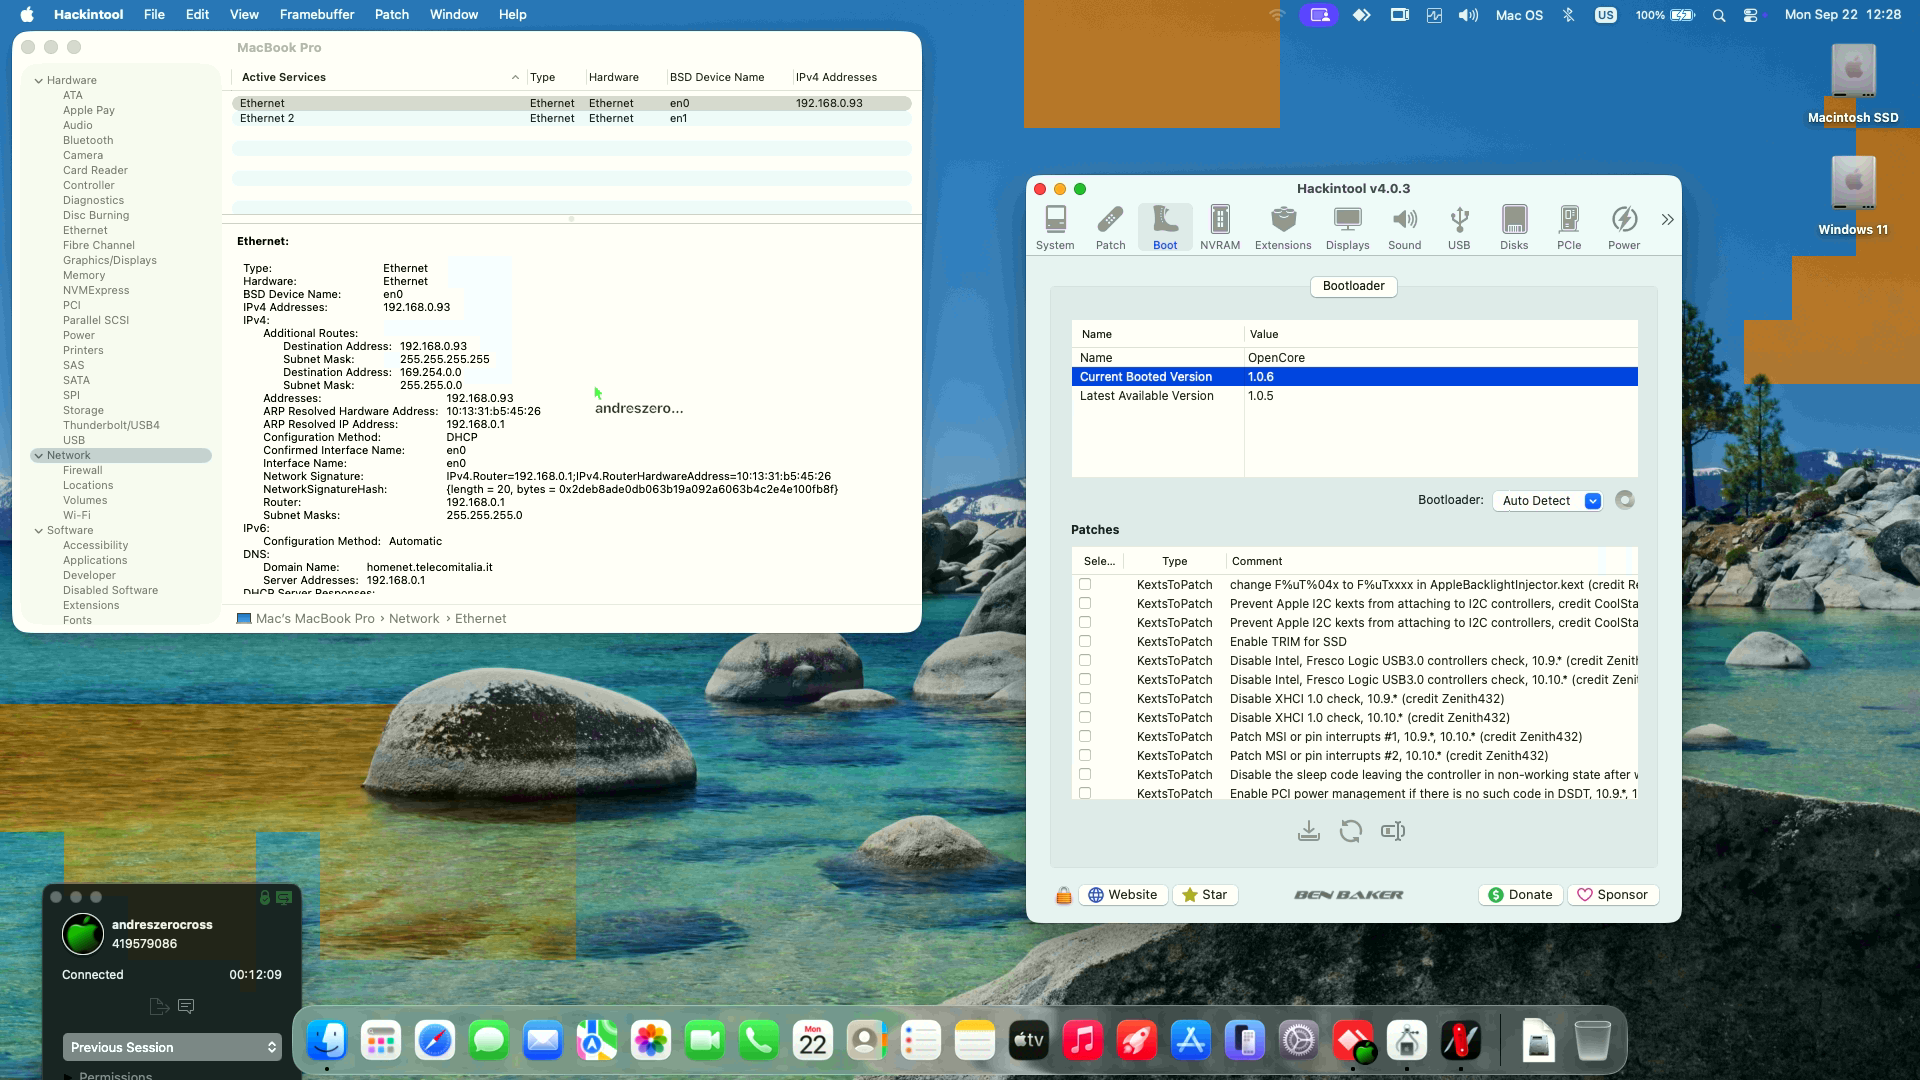This screenshot has width=1920, height=1080.
Task: Collapse the Hardware tree section
Action: click(x=39, y=81)
